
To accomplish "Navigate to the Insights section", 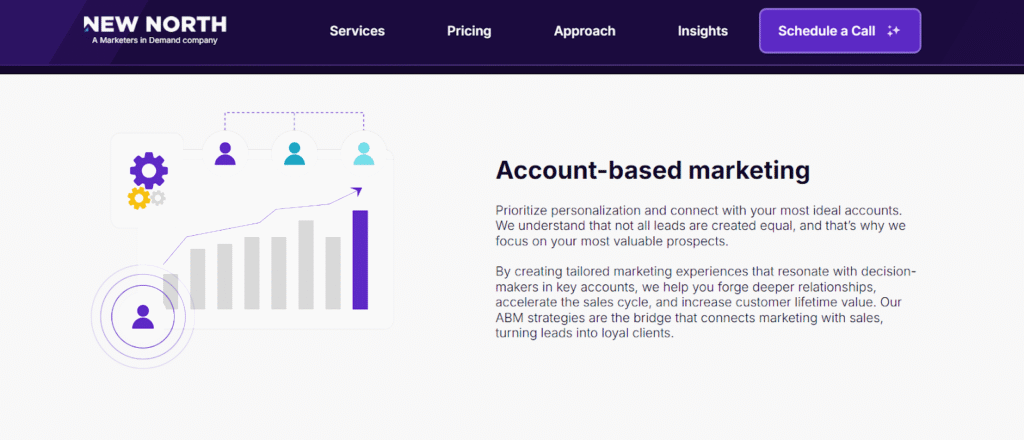I will click(x=703, y=31).
